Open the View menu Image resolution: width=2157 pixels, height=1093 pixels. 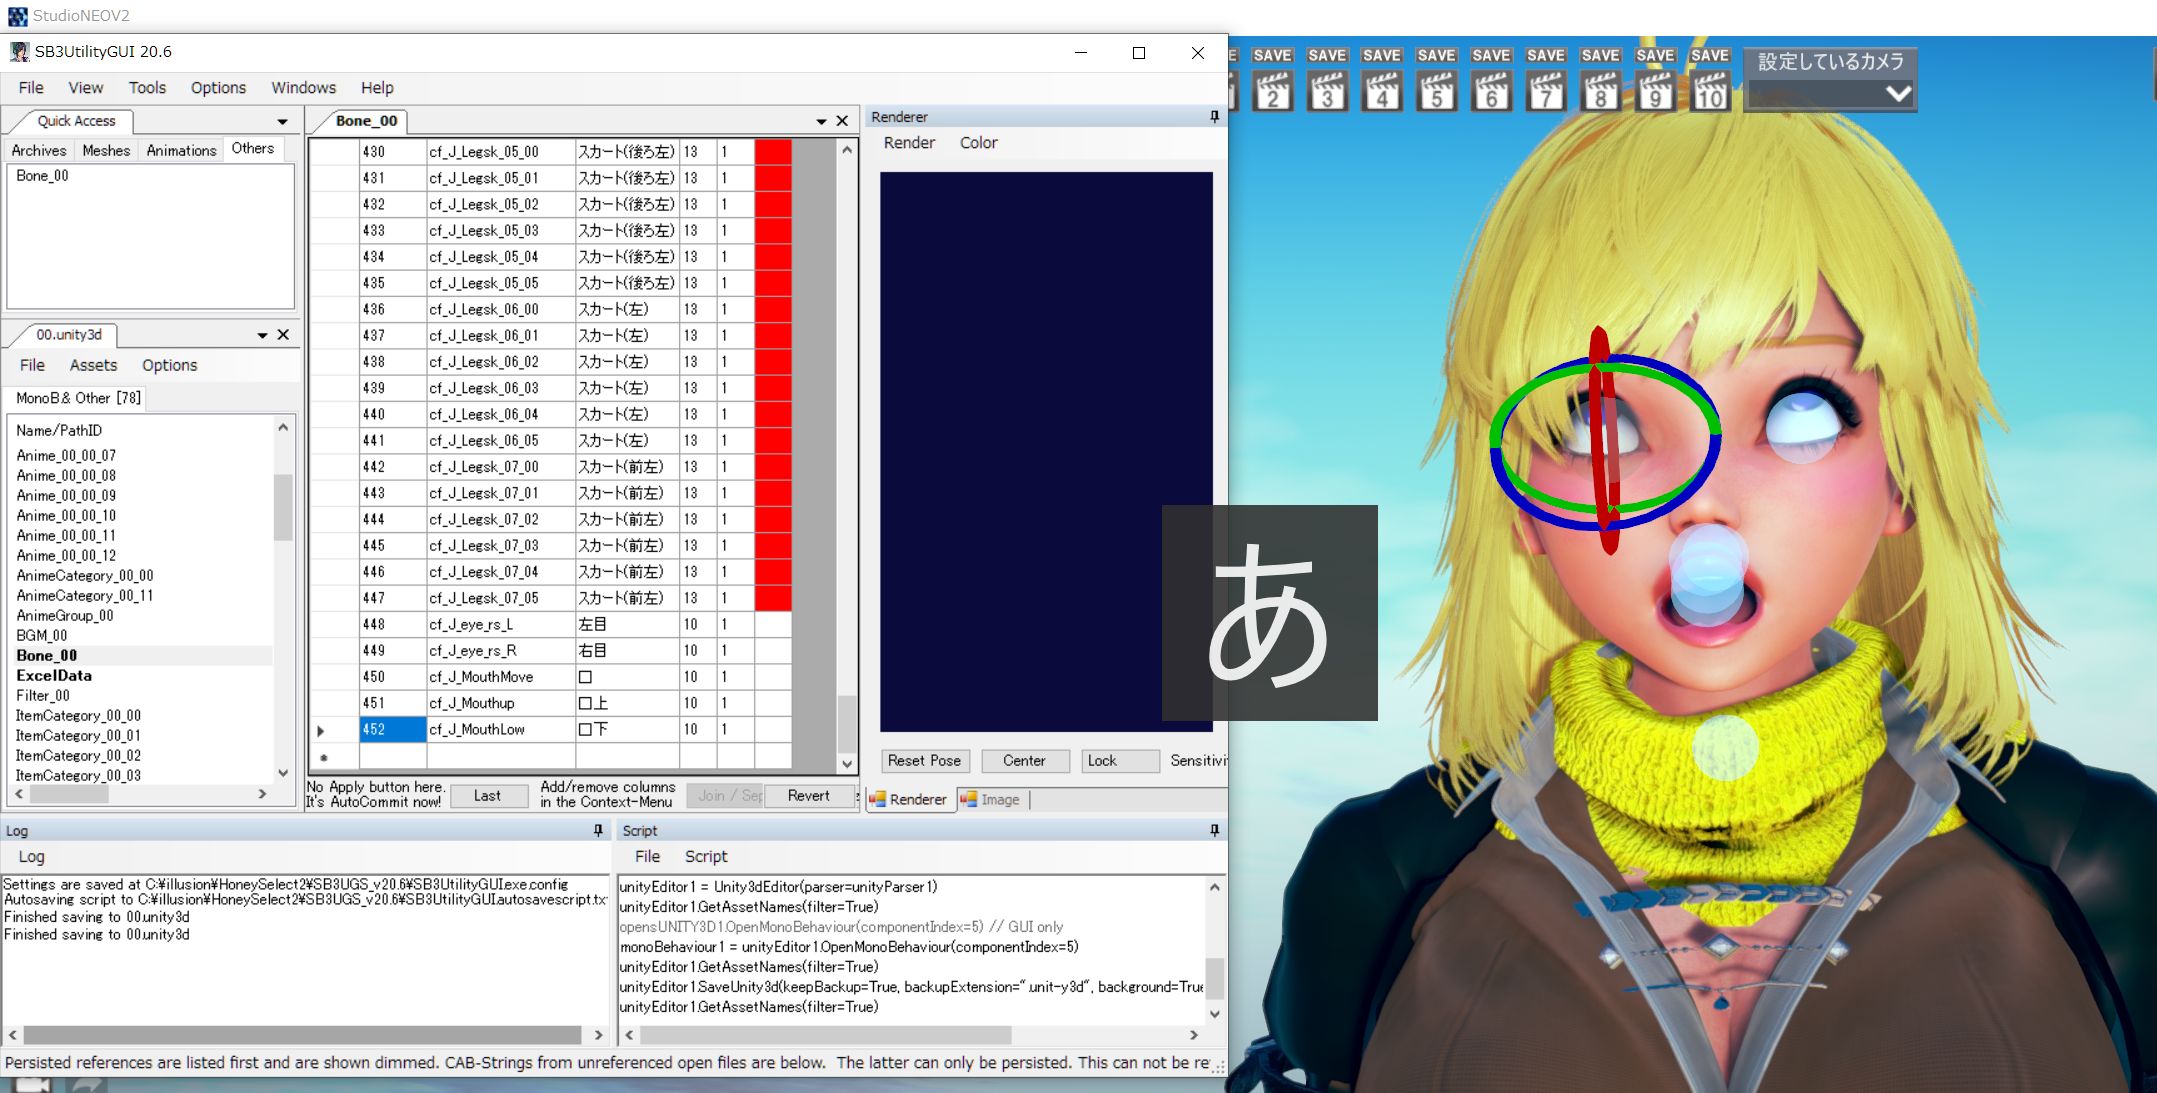point(86,88)
